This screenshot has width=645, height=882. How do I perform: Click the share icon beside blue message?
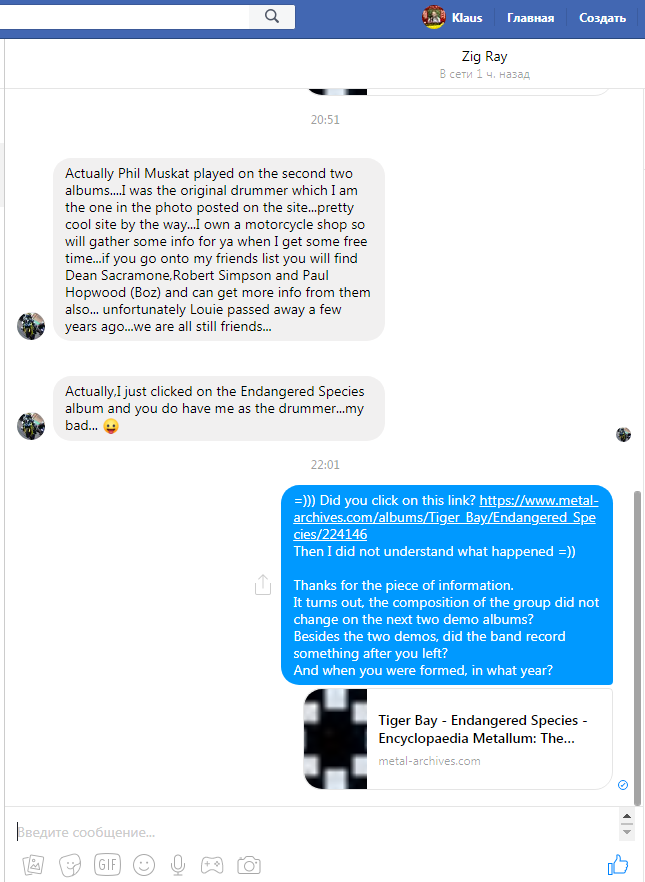(x=263, y=584)
